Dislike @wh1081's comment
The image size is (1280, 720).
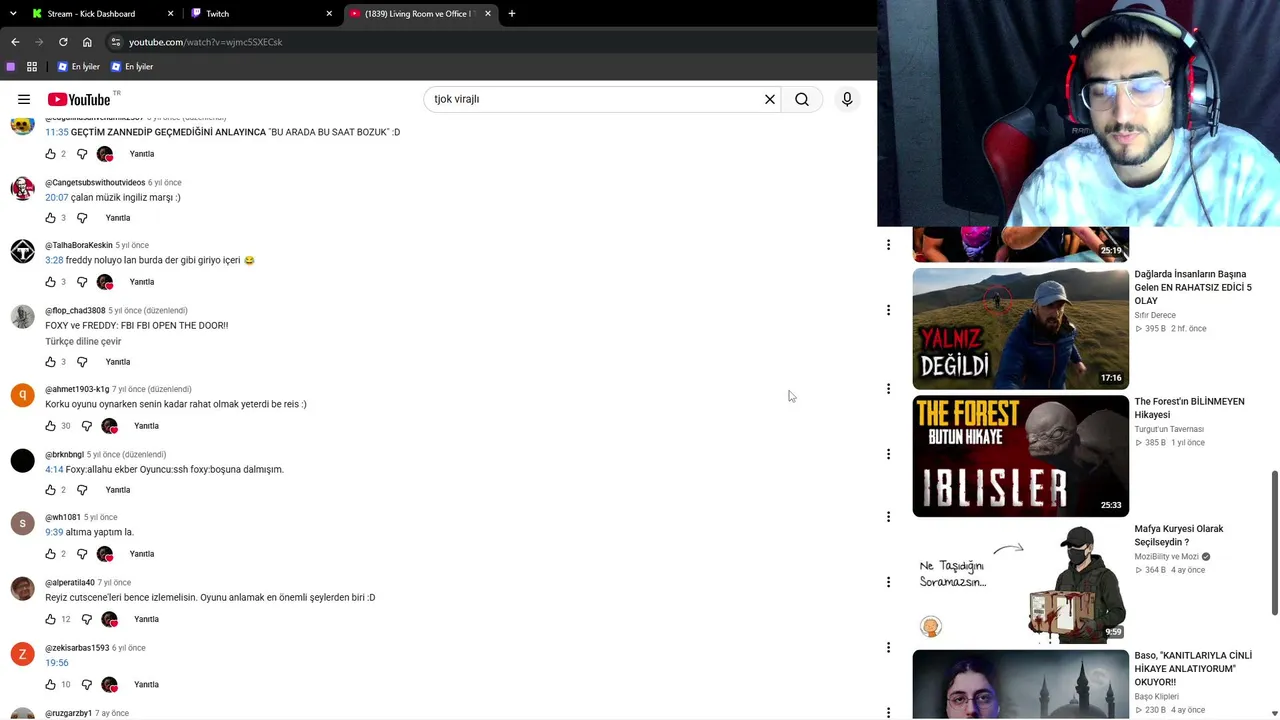pyautogui.click(x=82, y=554)
